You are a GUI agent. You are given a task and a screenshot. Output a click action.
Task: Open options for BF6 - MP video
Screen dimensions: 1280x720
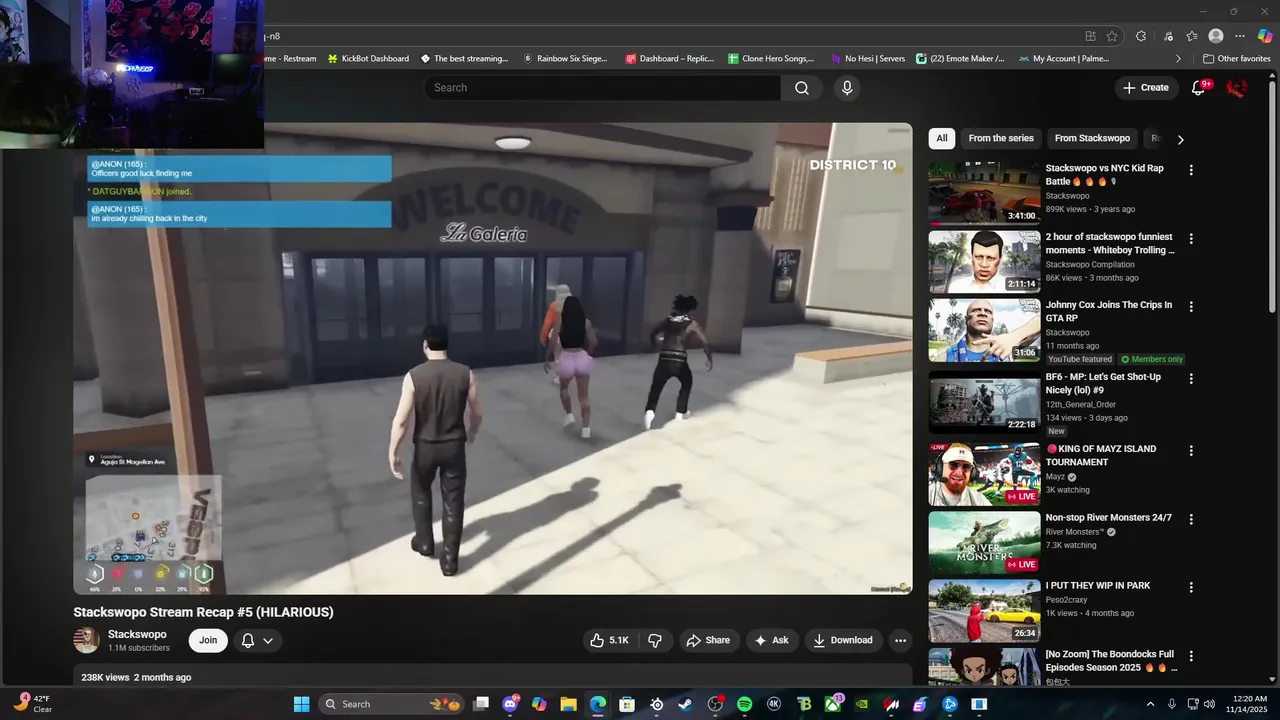tap(1191, 379)
